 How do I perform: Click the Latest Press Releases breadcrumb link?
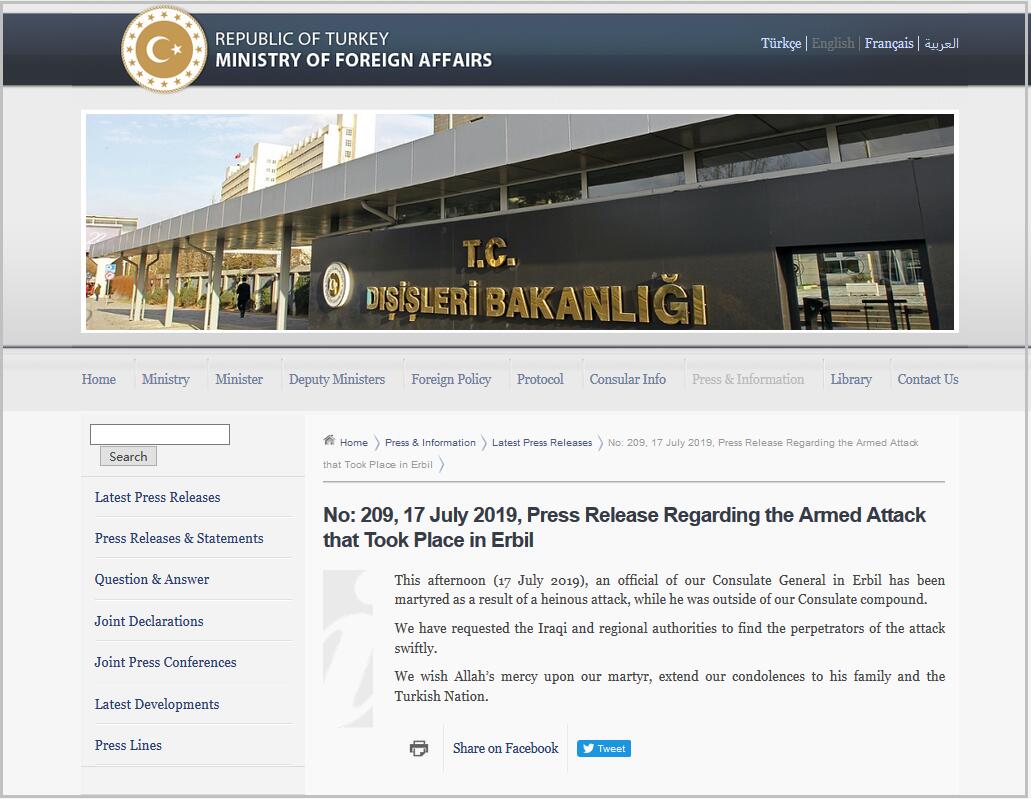(542, 443)
